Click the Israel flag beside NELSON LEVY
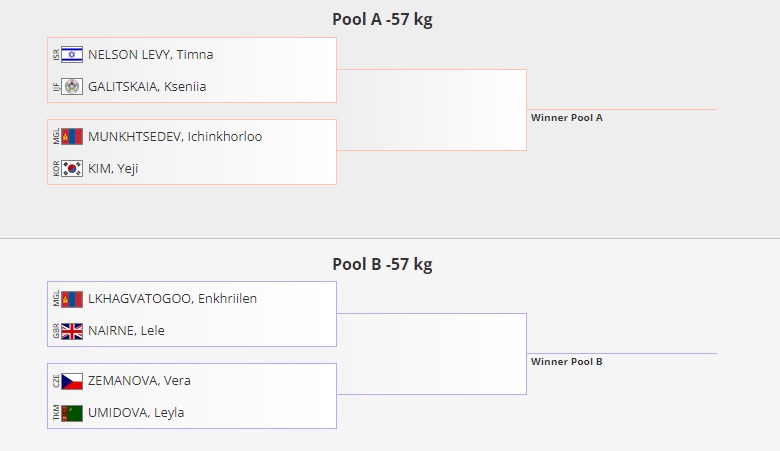Screen dimensions: 780x451 click(x=72, y=55)
